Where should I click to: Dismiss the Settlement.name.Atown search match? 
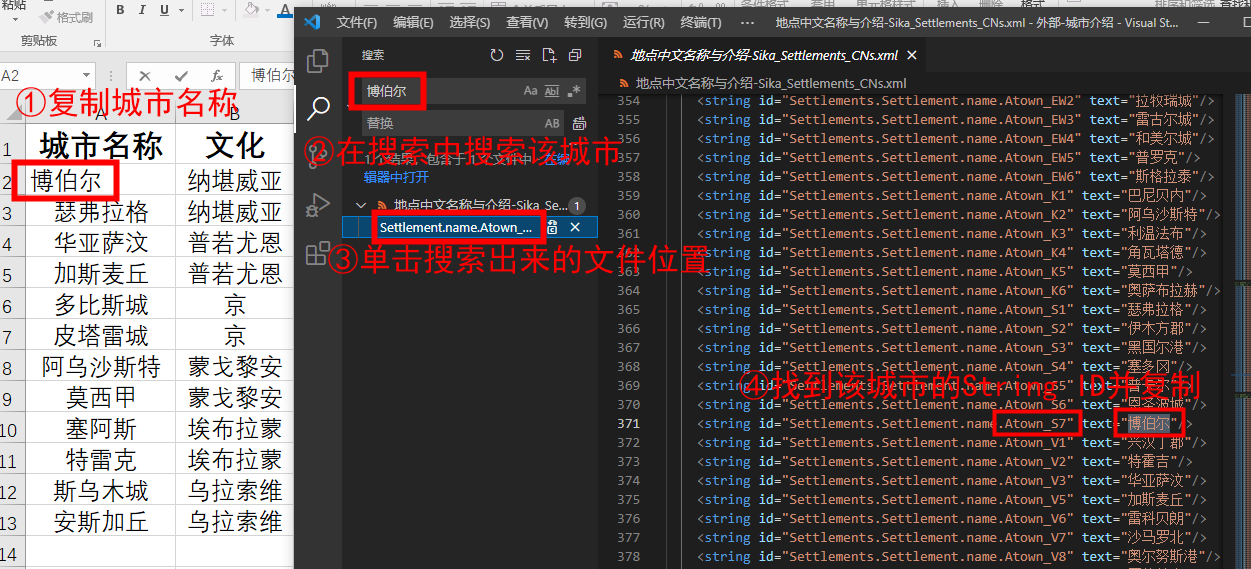(x=575, y=228)
